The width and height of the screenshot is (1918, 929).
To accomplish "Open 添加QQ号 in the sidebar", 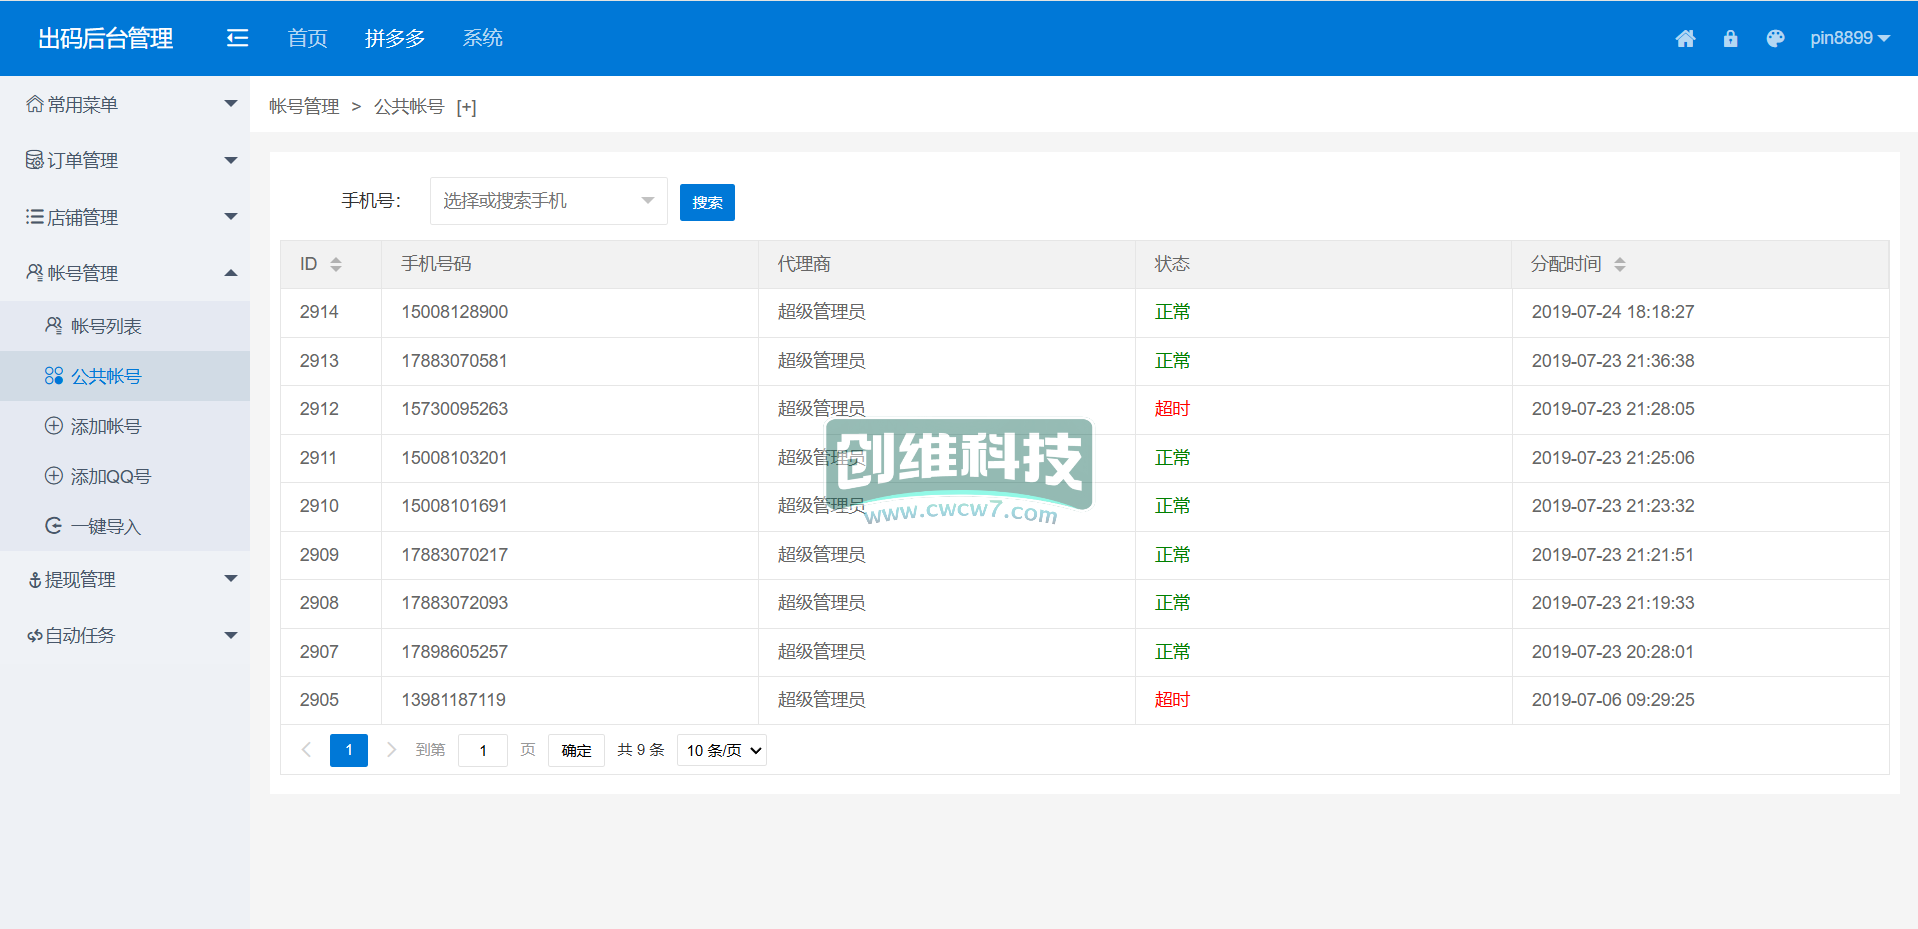I will 110,476.
